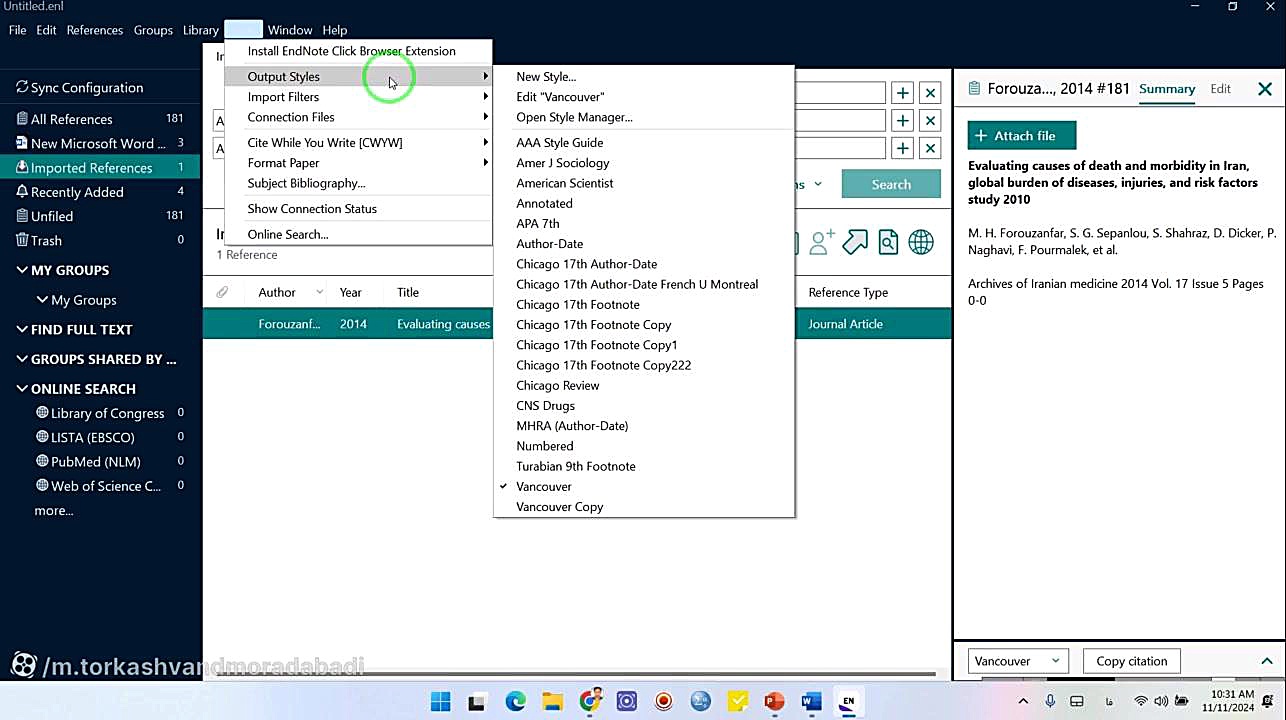Add a search row with second plus button
The width and height of the screenshot is (1286, 720).
903,120
